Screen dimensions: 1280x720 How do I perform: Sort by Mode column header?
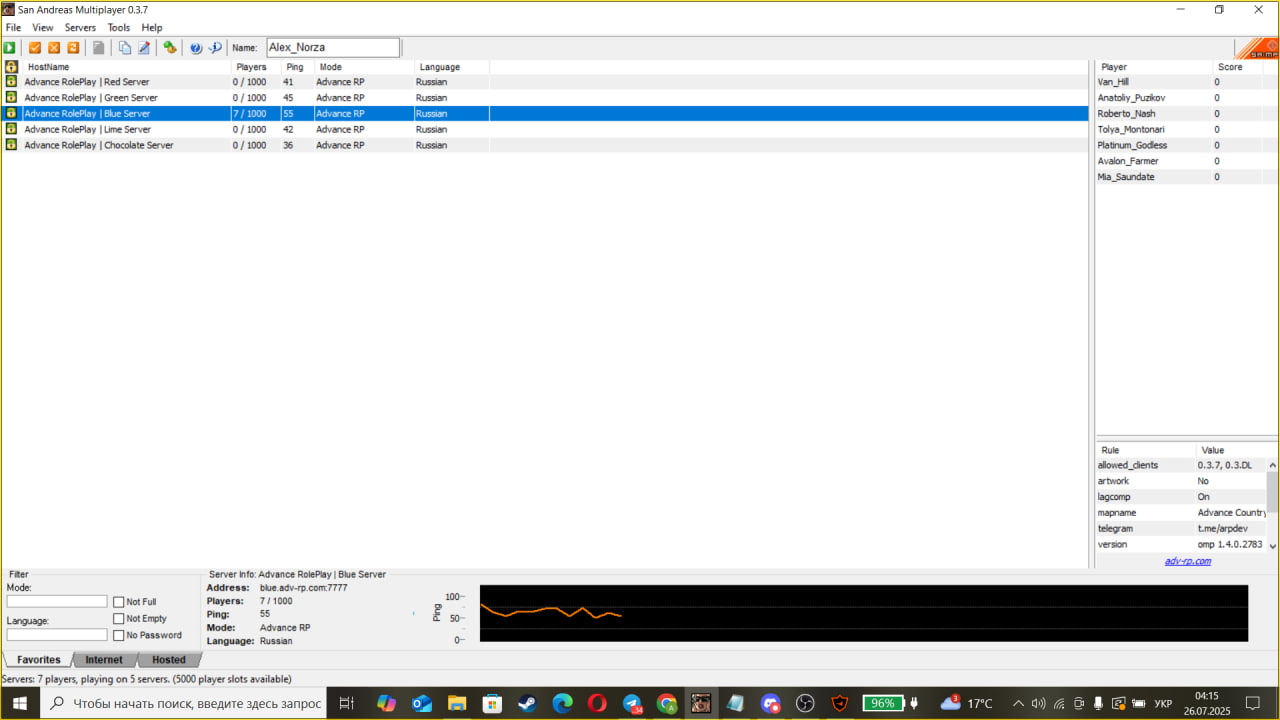[364, 67]
